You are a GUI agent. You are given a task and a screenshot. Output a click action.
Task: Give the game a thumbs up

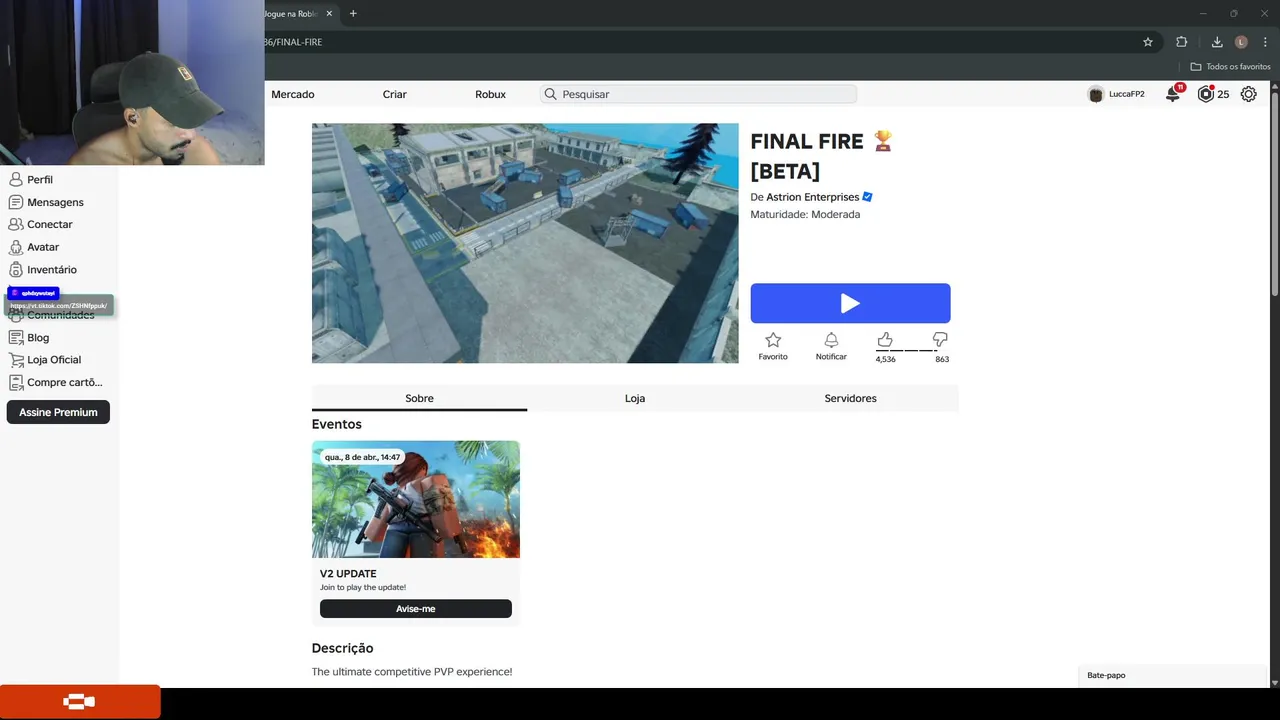885,340
